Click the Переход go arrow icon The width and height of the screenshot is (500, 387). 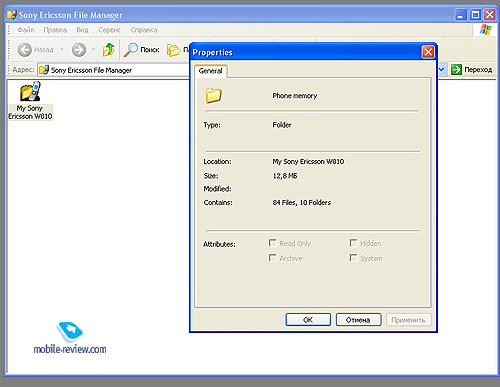pos(456,70)
